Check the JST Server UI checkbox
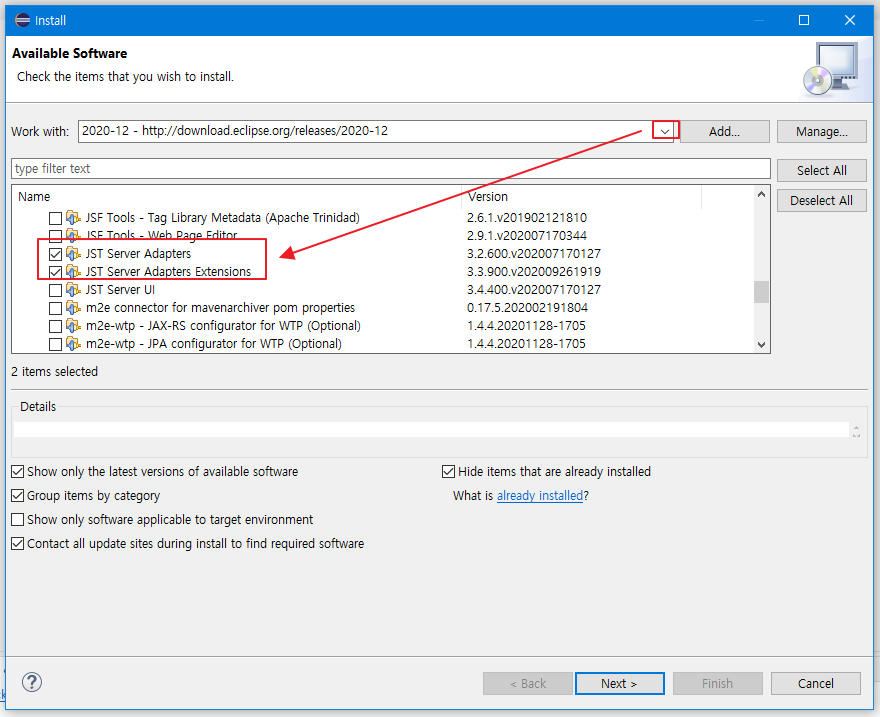 [55, 290]
